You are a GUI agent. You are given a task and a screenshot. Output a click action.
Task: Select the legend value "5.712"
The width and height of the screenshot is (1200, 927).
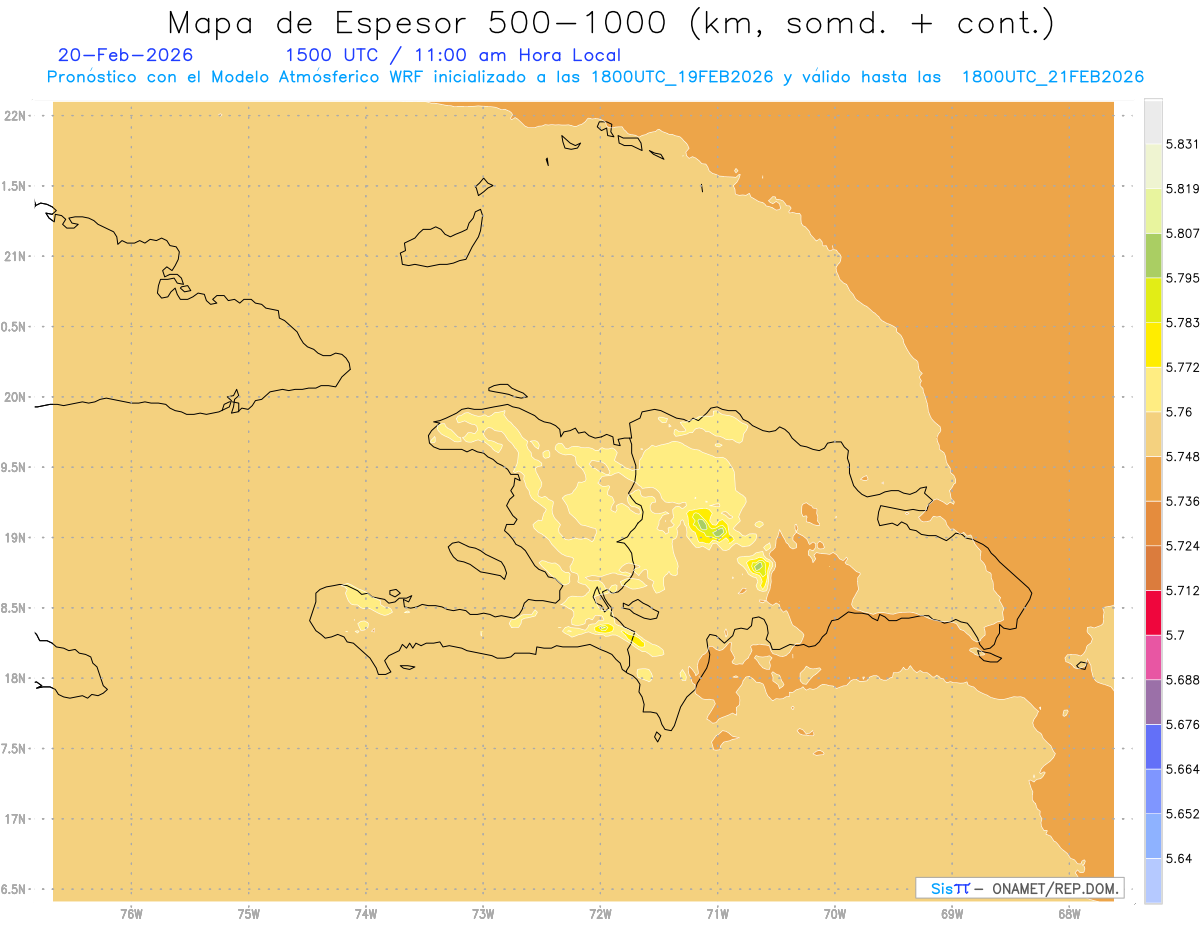[x=1183, y=591]
